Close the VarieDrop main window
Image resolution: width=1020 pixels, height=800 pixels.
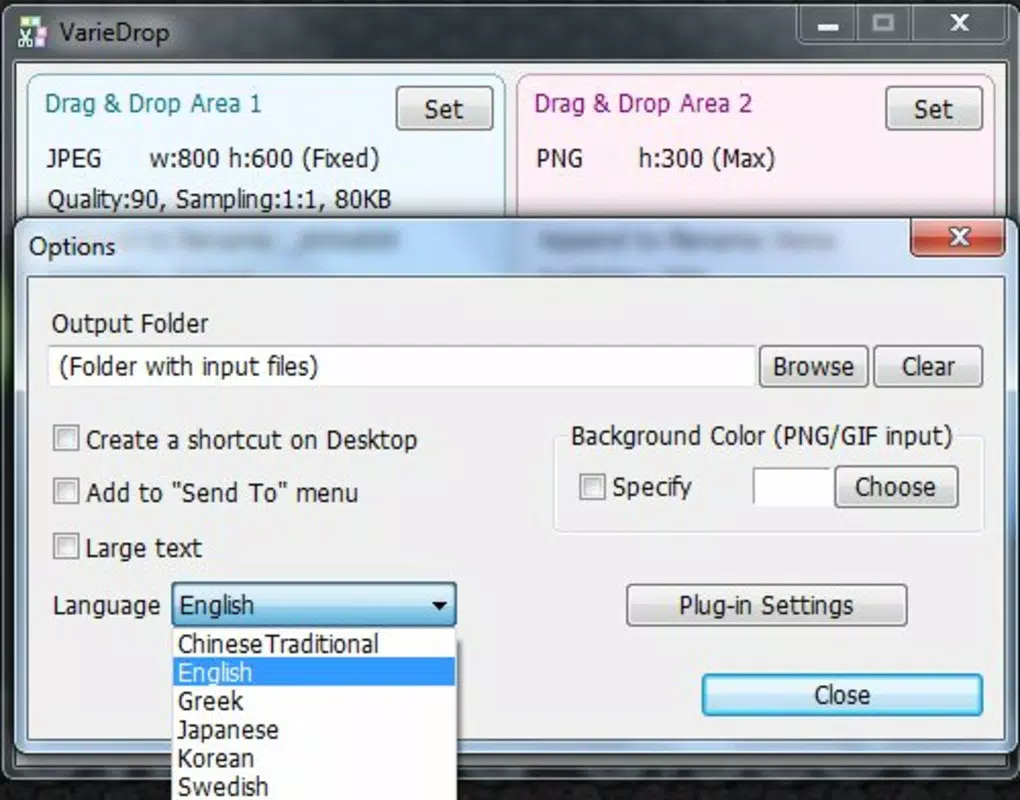pos(960,25)
